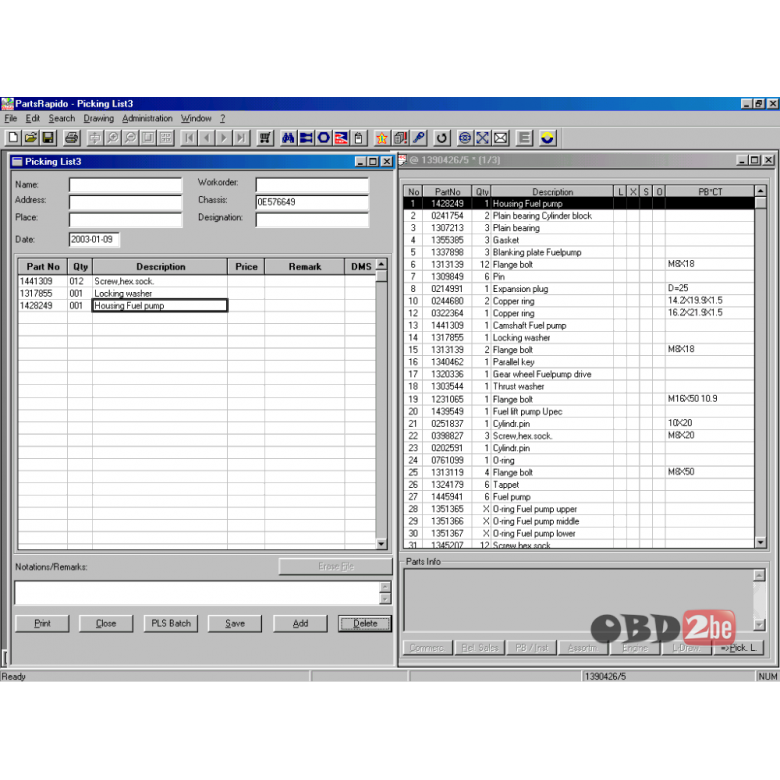This screenshot has width=780, height=780.
Task: Select parts row 1351365 O-ring Fuel pump upper
Action: 579,509
